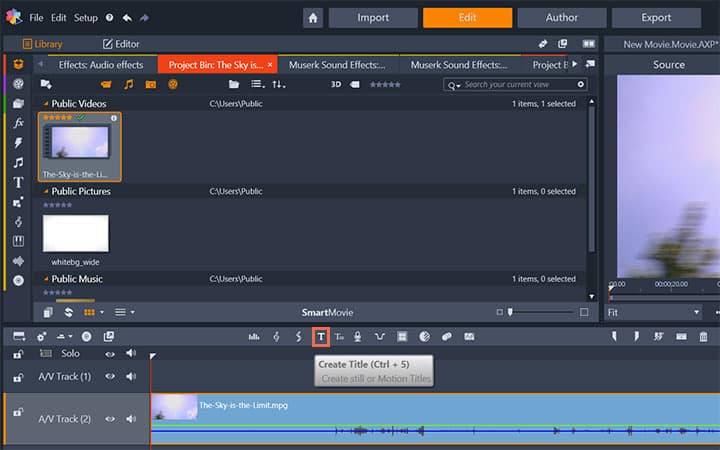Open the group-by list dropdown
Viewport: 720px width, 450px height.
pyautogui.click(x=258, y=84)
